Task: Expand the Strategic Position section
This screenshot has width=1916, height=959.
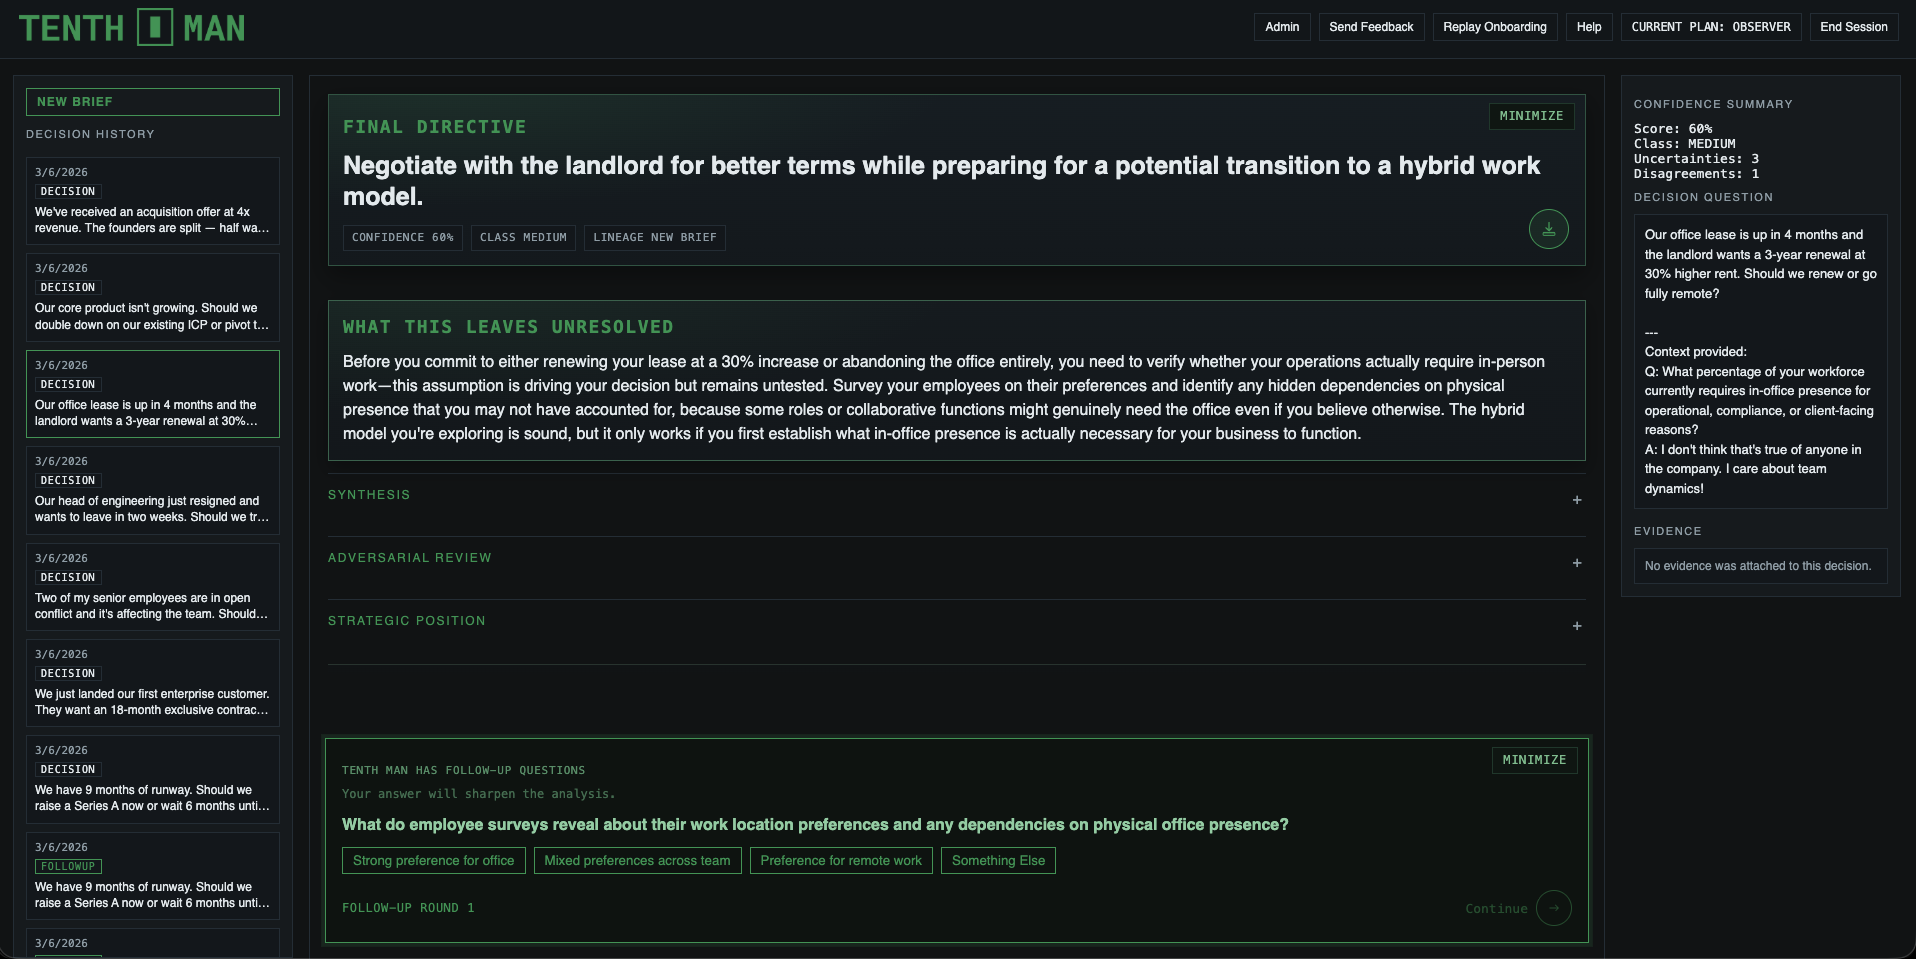Action: tap(1577, 626)
